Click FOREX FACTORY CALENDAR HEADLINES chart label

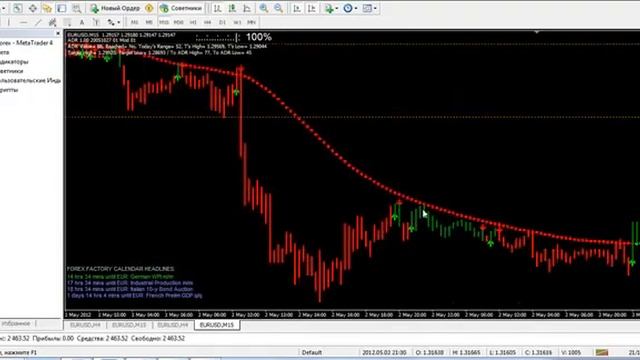tap(120, 269)
